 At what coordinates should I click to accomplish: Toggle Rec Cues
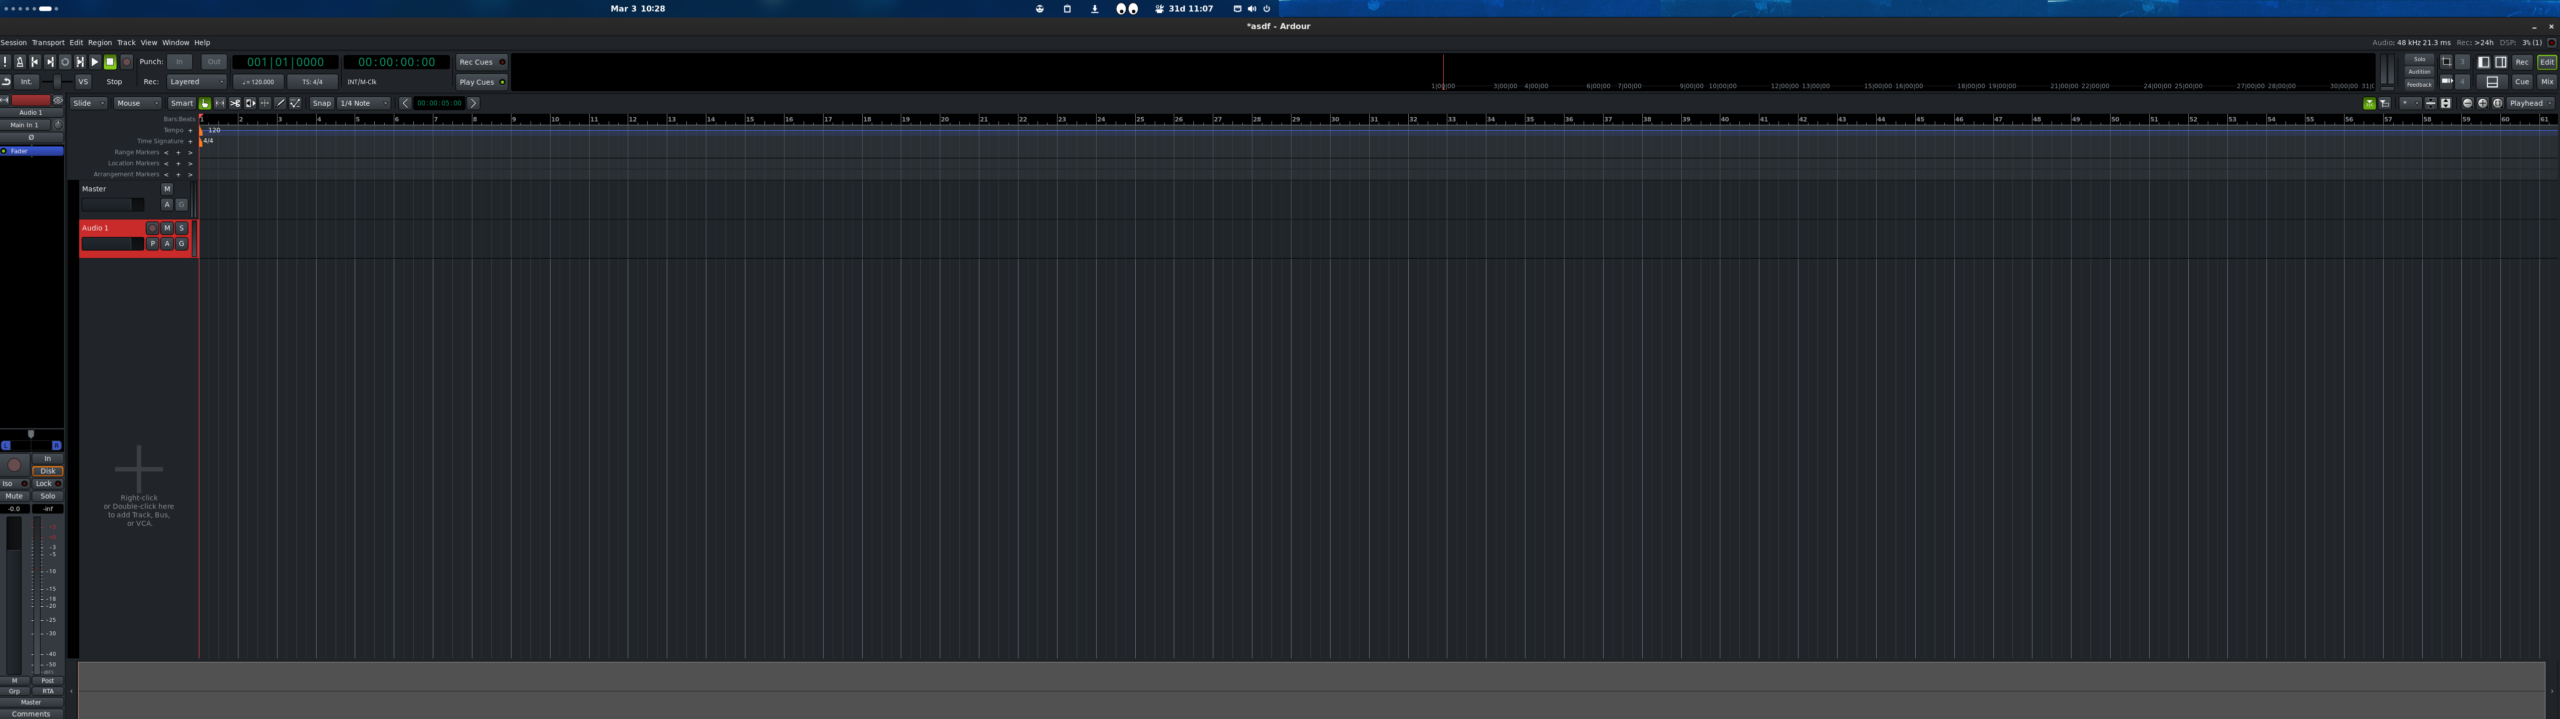coord(482,62)
